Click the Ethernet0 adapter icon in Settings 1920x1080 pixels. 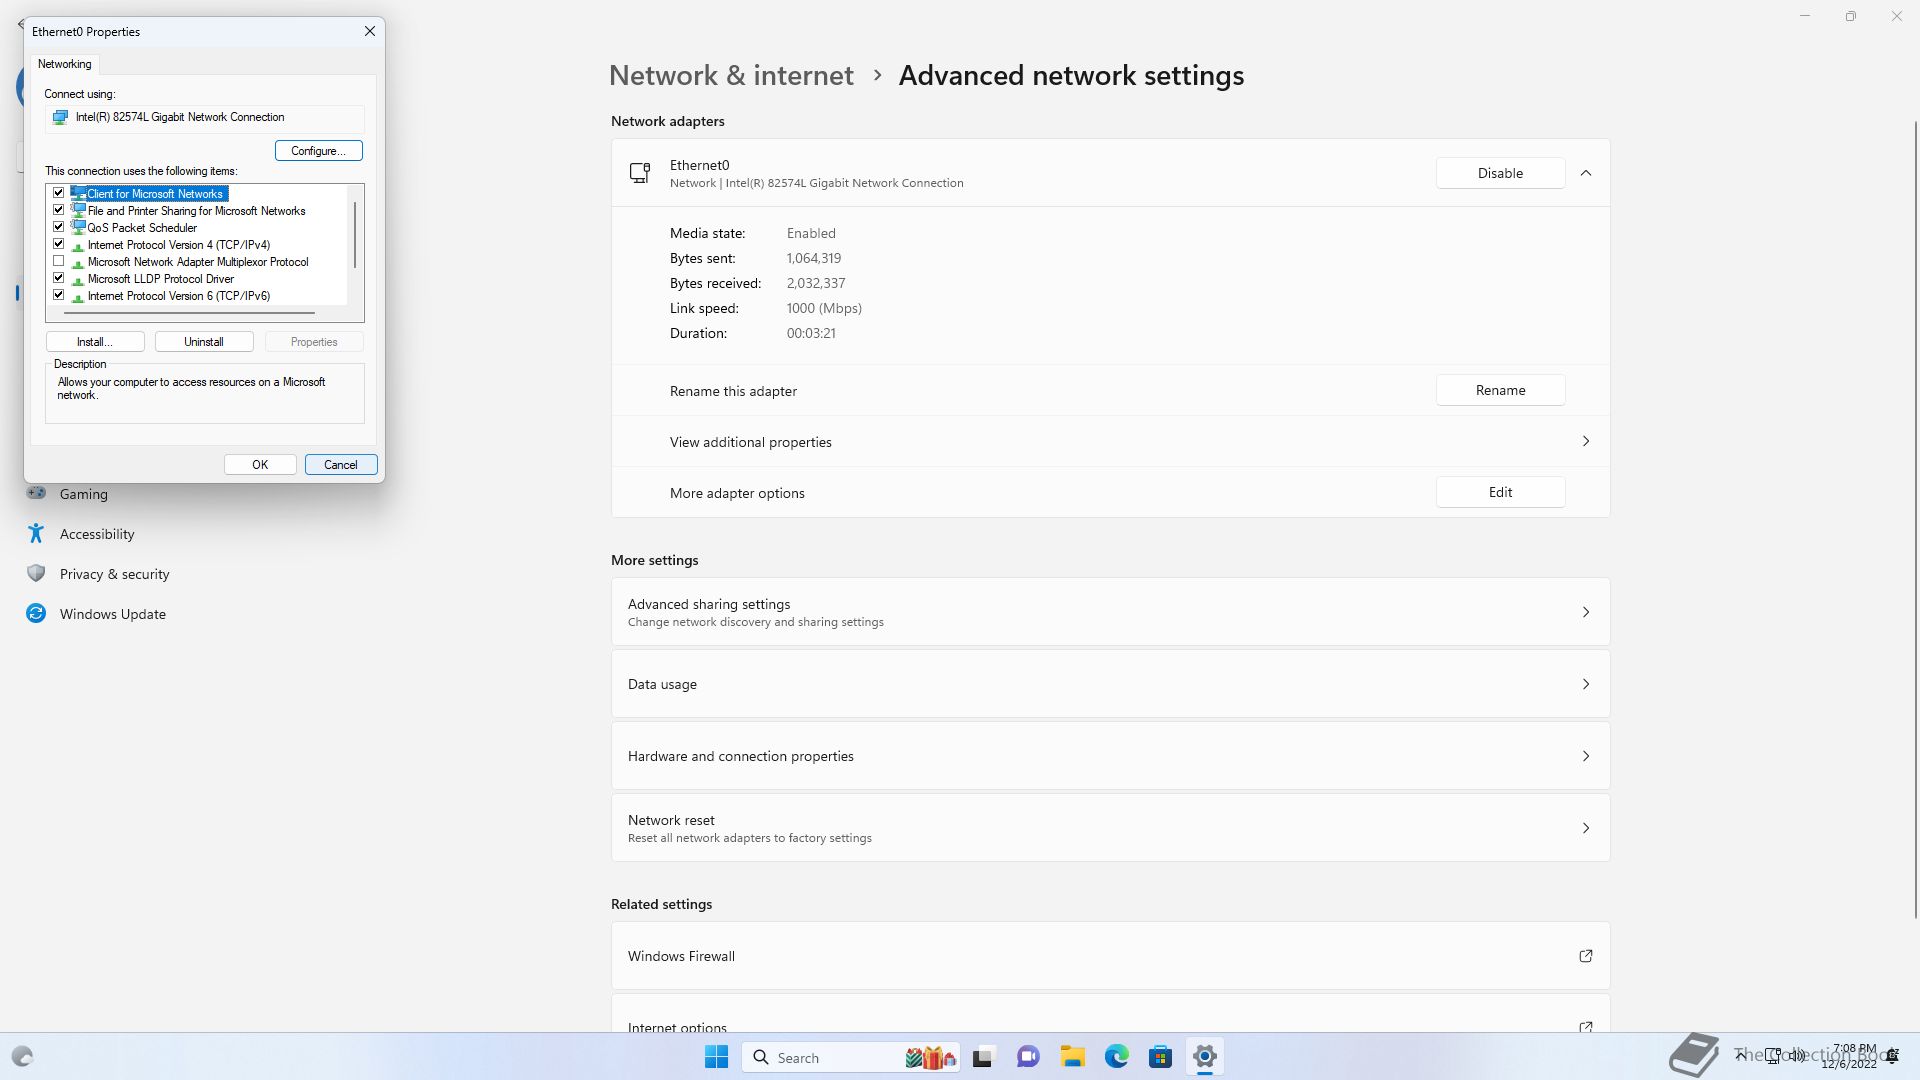640,173
